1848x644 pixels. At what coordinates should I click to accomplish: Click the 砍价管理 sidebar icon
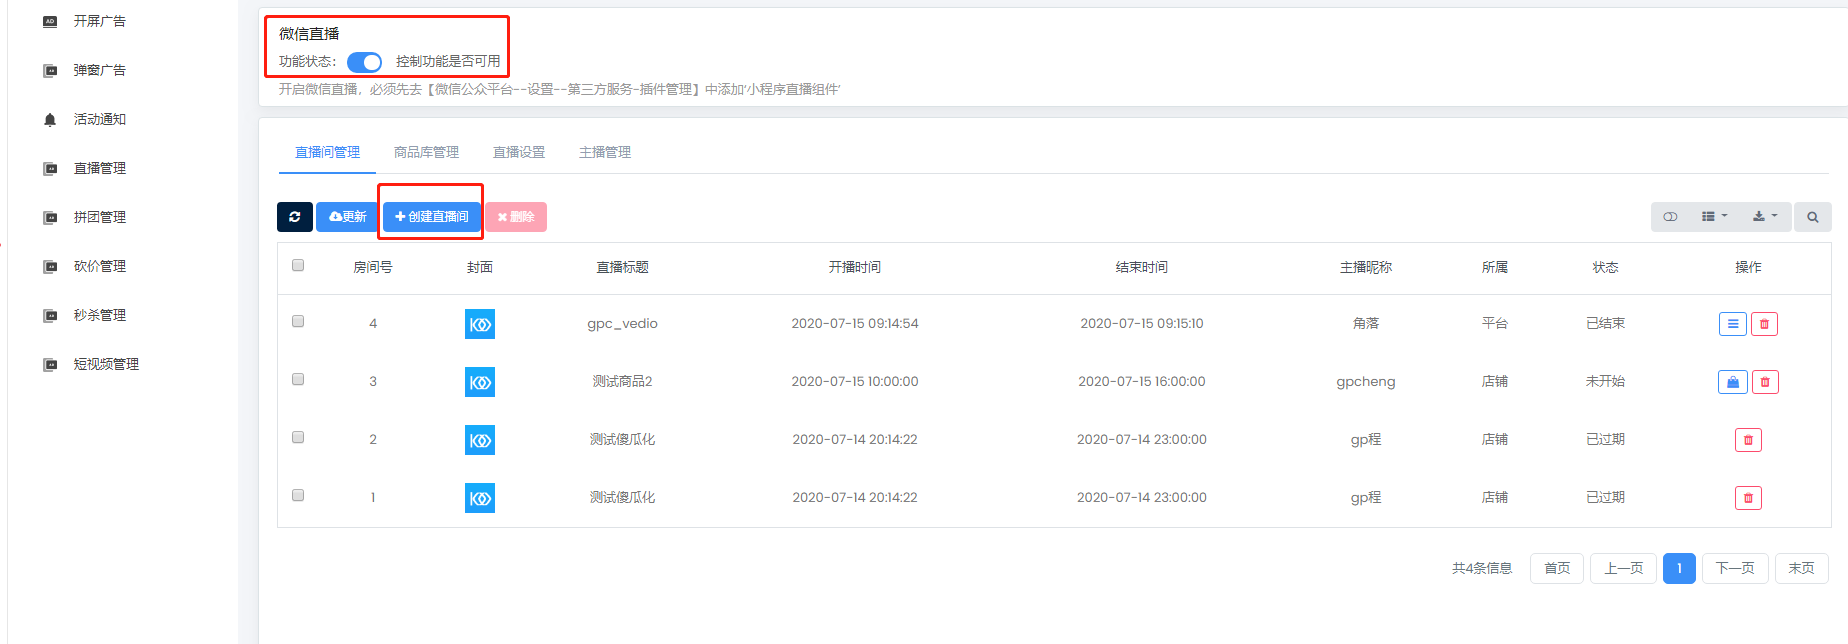(x=50, y=266)
